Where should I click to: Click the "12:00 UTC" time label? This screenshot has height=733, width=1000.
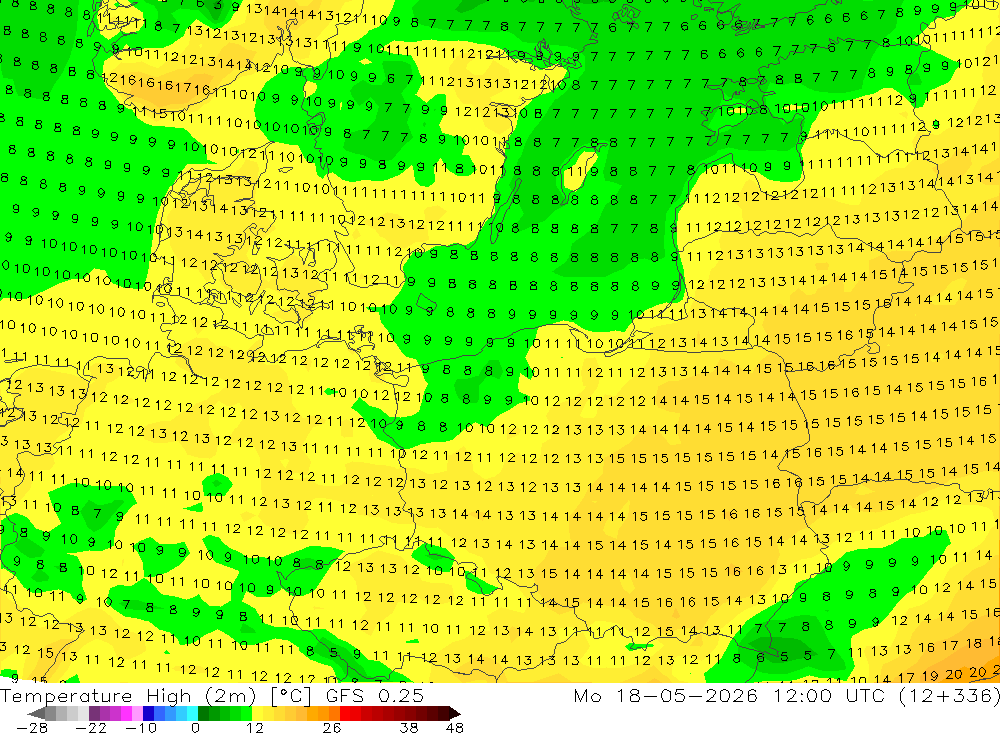click(832, 695)
